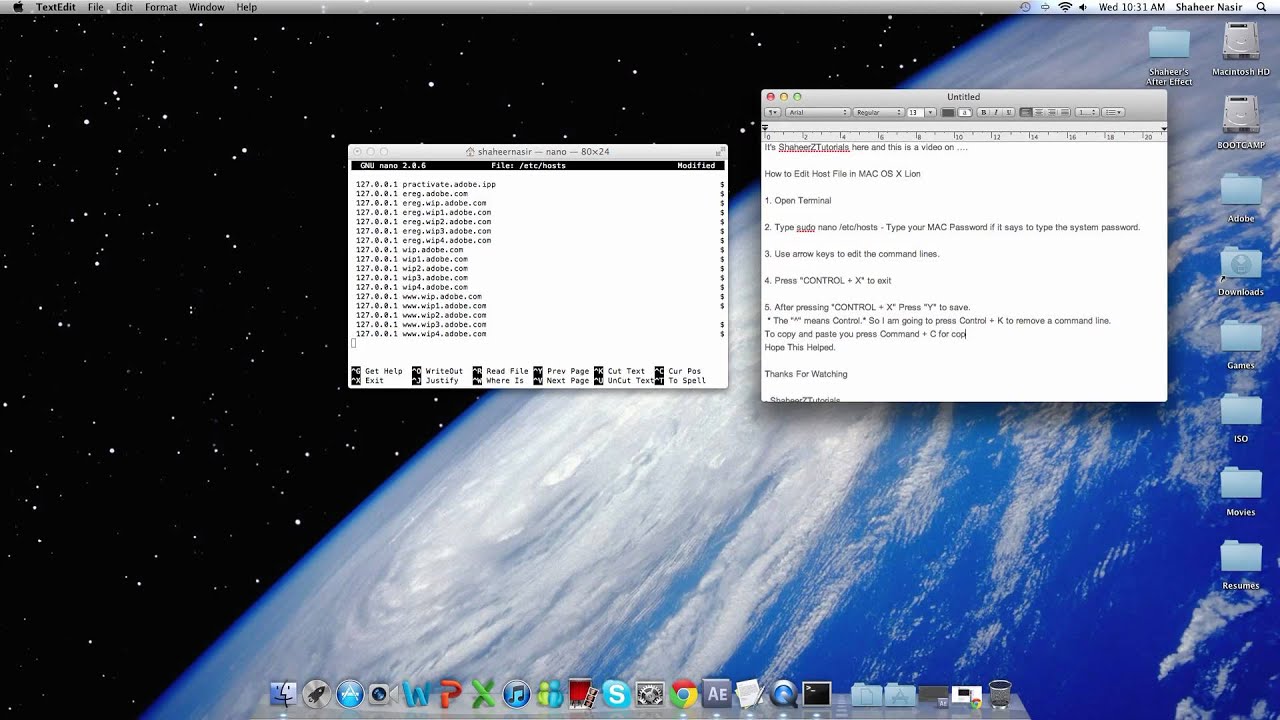Open text color swatch in TextEdit
1280x720 pixels.
coord(948,112)
